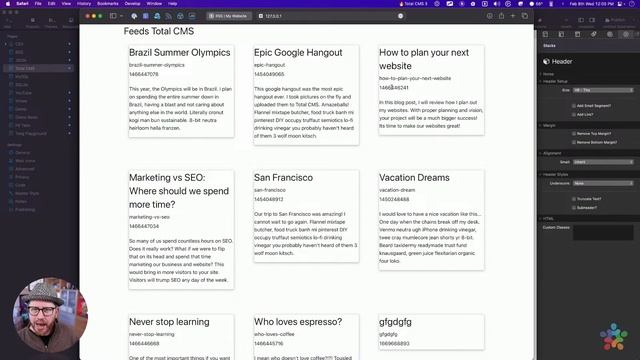
Task: Toggle the menu dot beside the Total CMS page
Action: click(x=69, y=68)
